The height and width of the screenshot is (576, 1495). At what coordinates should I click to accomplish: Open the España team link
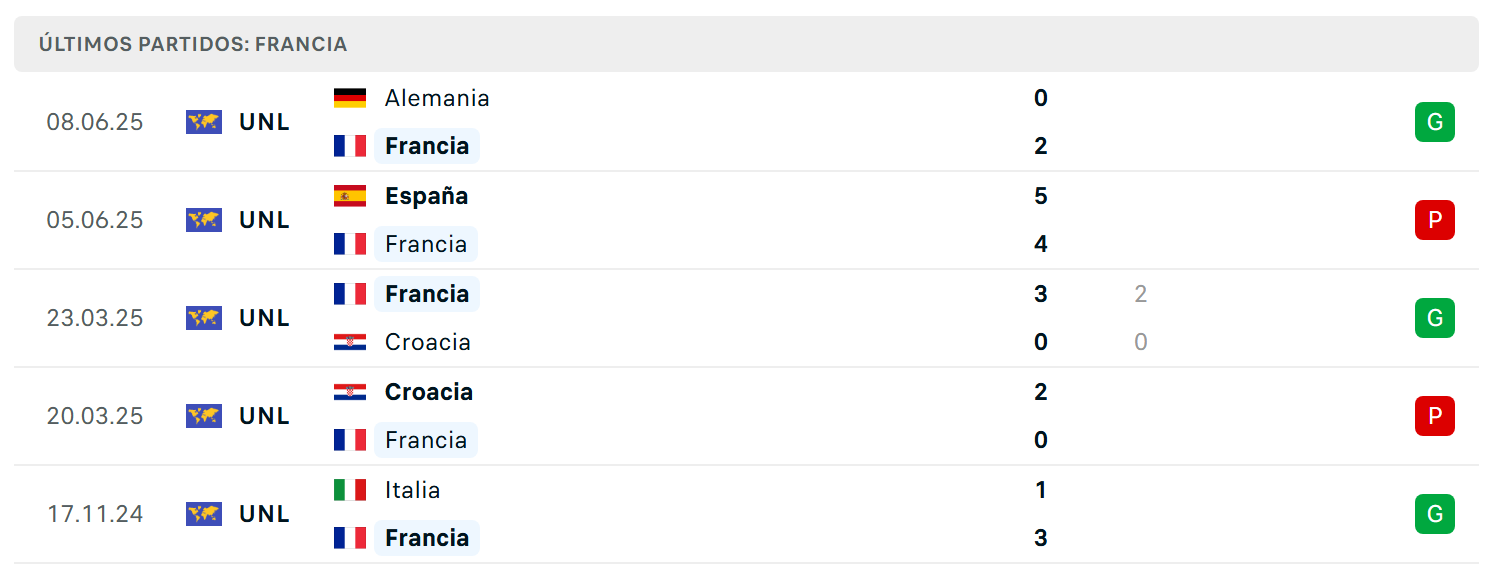point(426,196)
